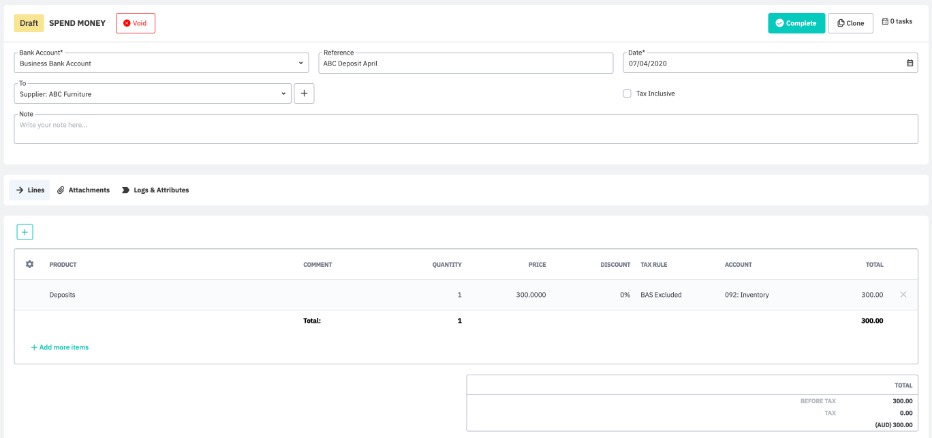Click the plus icon above the lines table
The image size is (932, 438).
coord(25,232)
